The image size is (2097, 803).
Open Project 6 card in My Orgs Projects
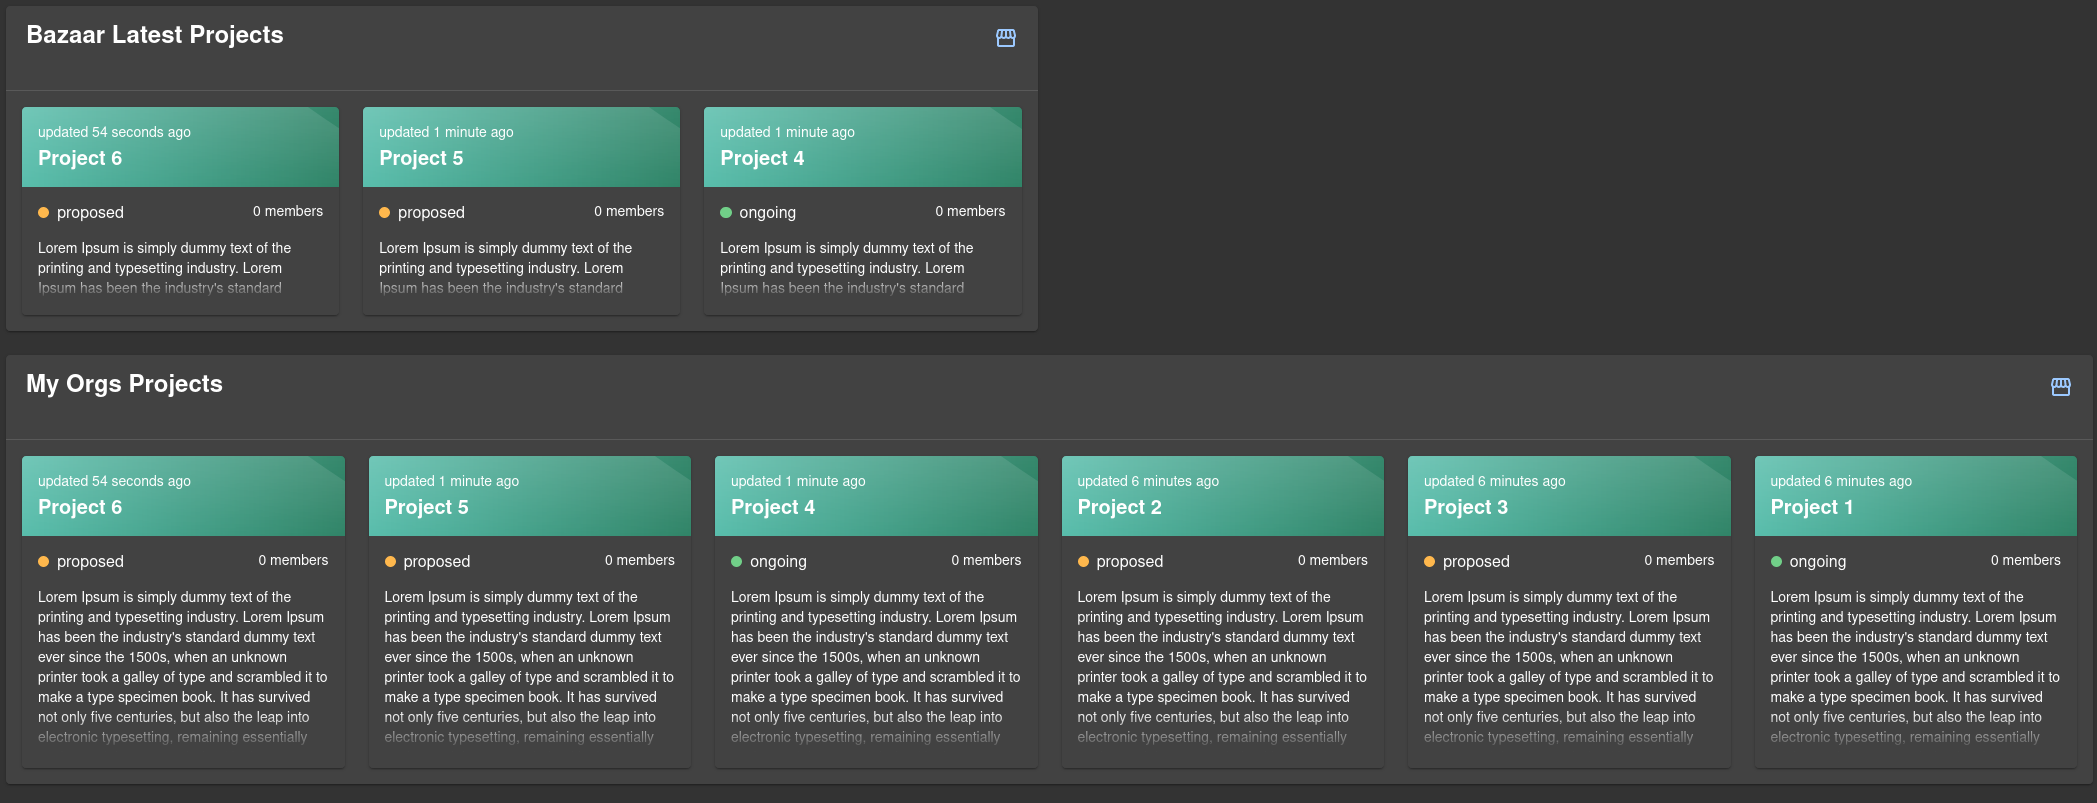[x=183, y=496]
